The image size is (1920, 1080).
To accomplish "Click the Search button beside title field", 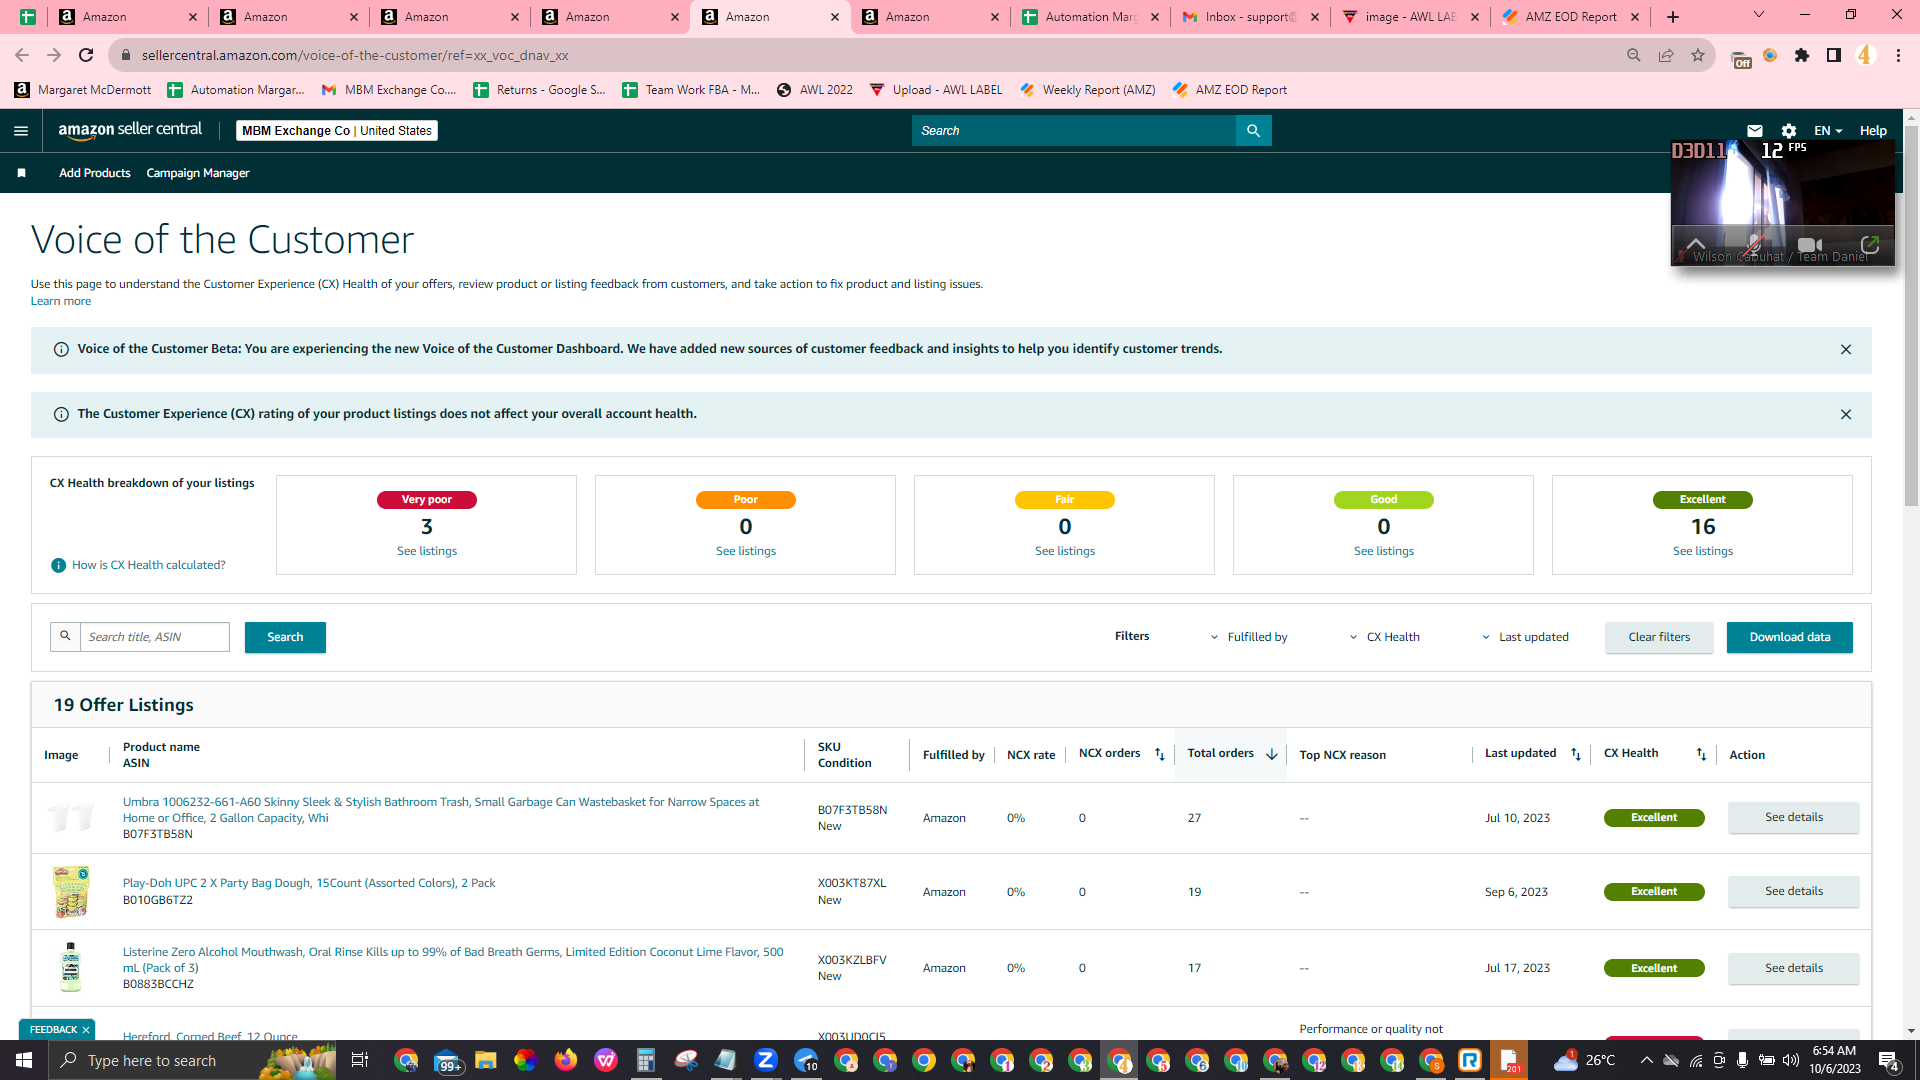I will pos(285,637).
